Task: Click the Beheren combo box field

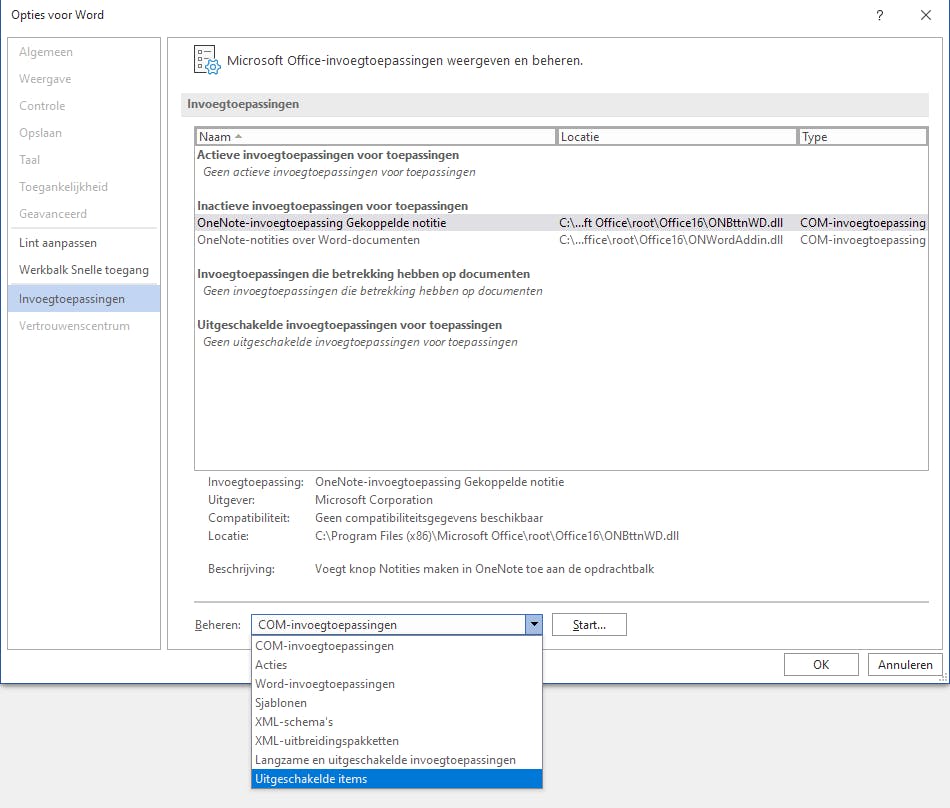Action: tap(389, 624)
